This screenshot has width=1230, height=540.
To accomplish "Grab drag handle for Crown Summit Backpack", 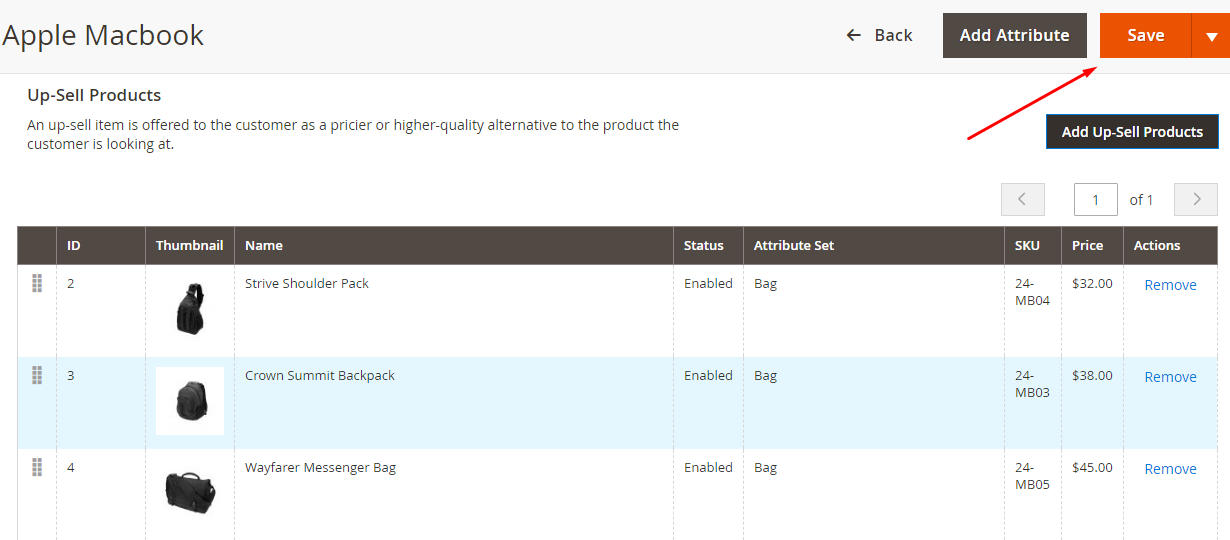I will click(37, 375).
